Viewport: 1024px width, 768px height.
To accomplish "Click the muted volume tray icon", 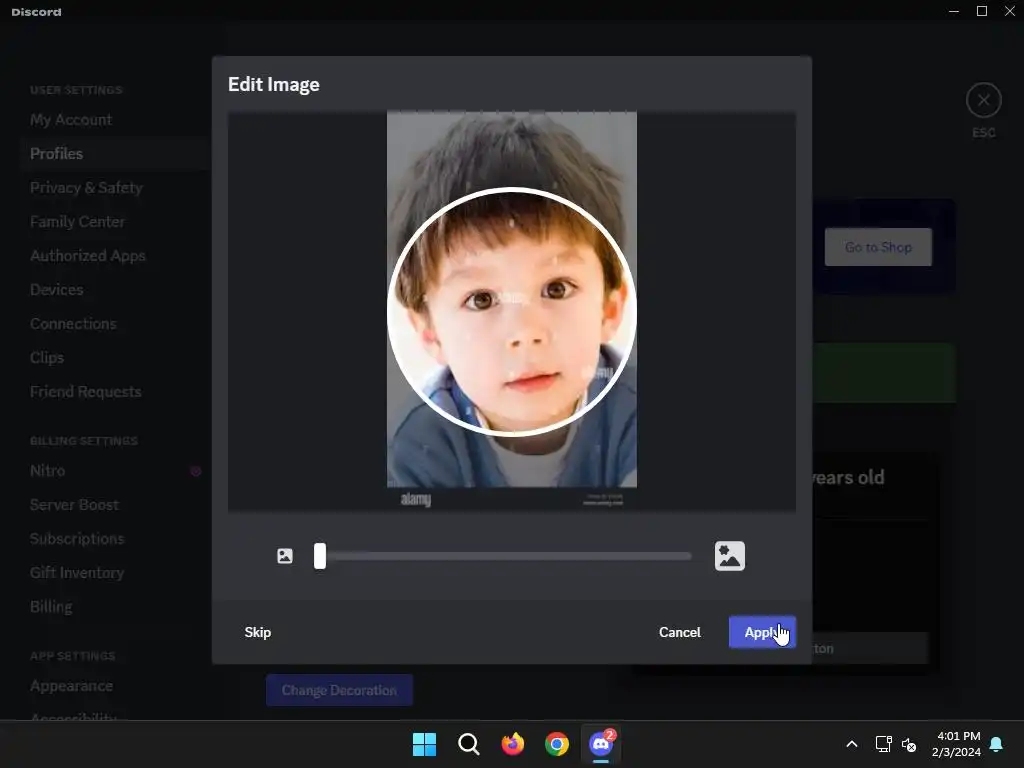I will (x=908, y=744).
